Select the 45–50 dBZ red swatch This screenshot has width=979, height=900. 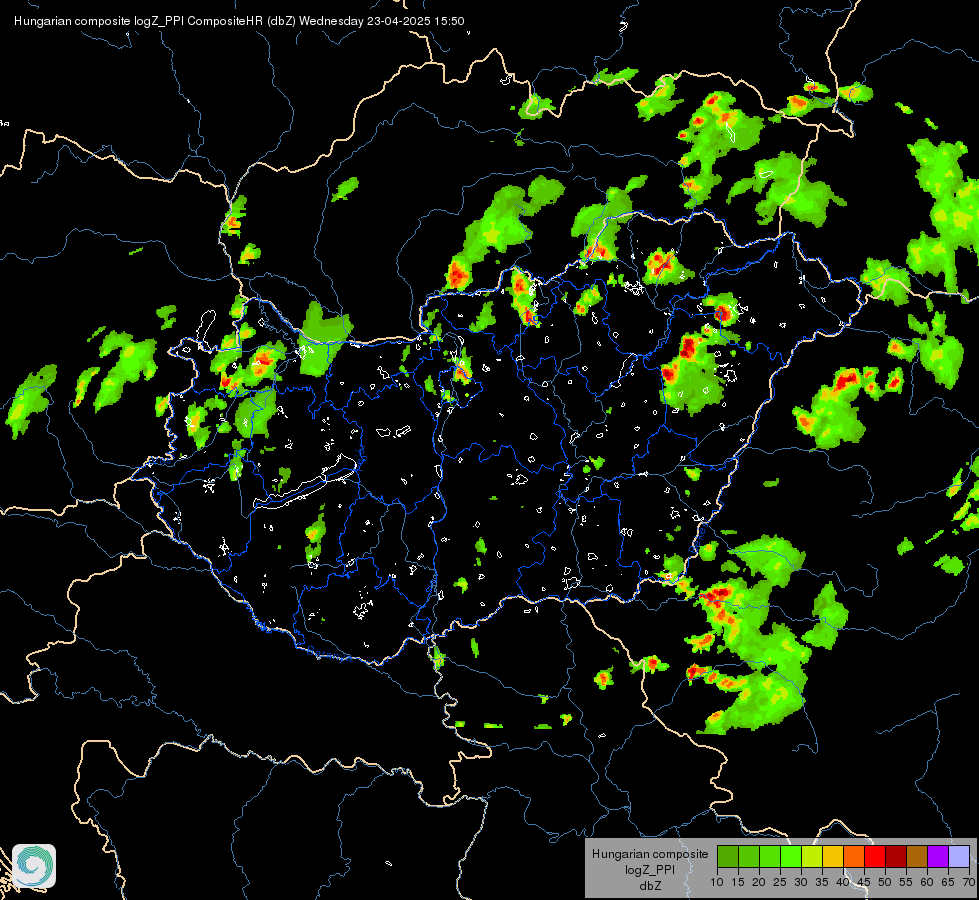[x=875, y=856]
